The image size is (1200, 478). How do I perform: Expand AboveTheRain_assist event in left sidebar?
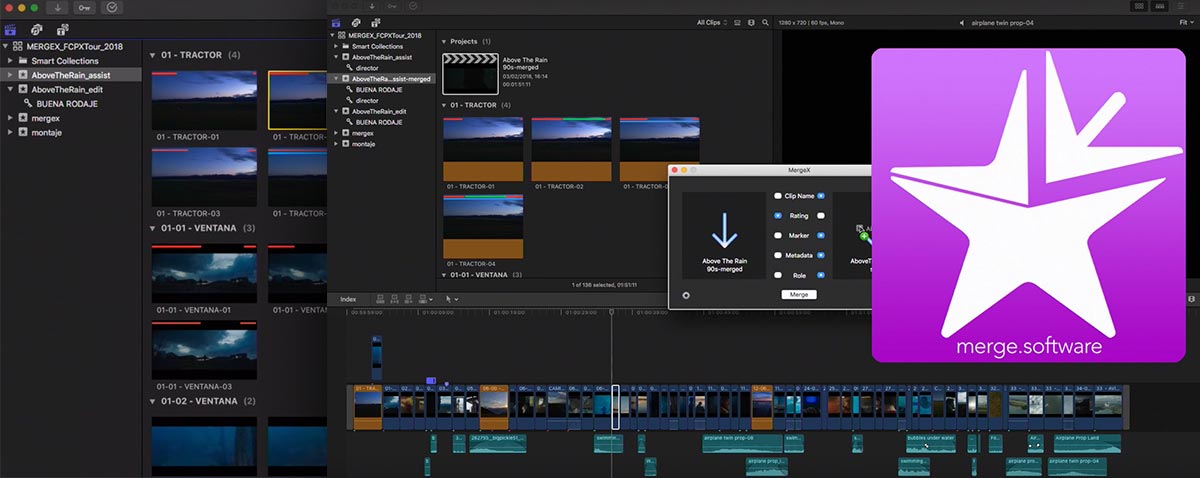(x=10, y=75)
